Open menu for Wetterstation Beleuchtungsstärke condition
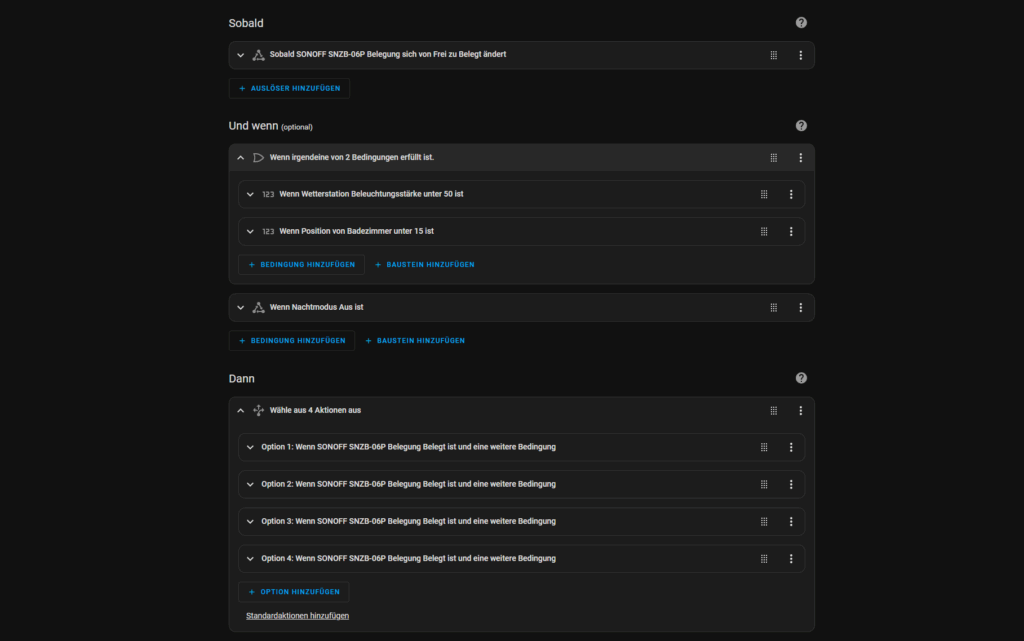Viewport: 1024px width, 641px height. pos(791,195)
